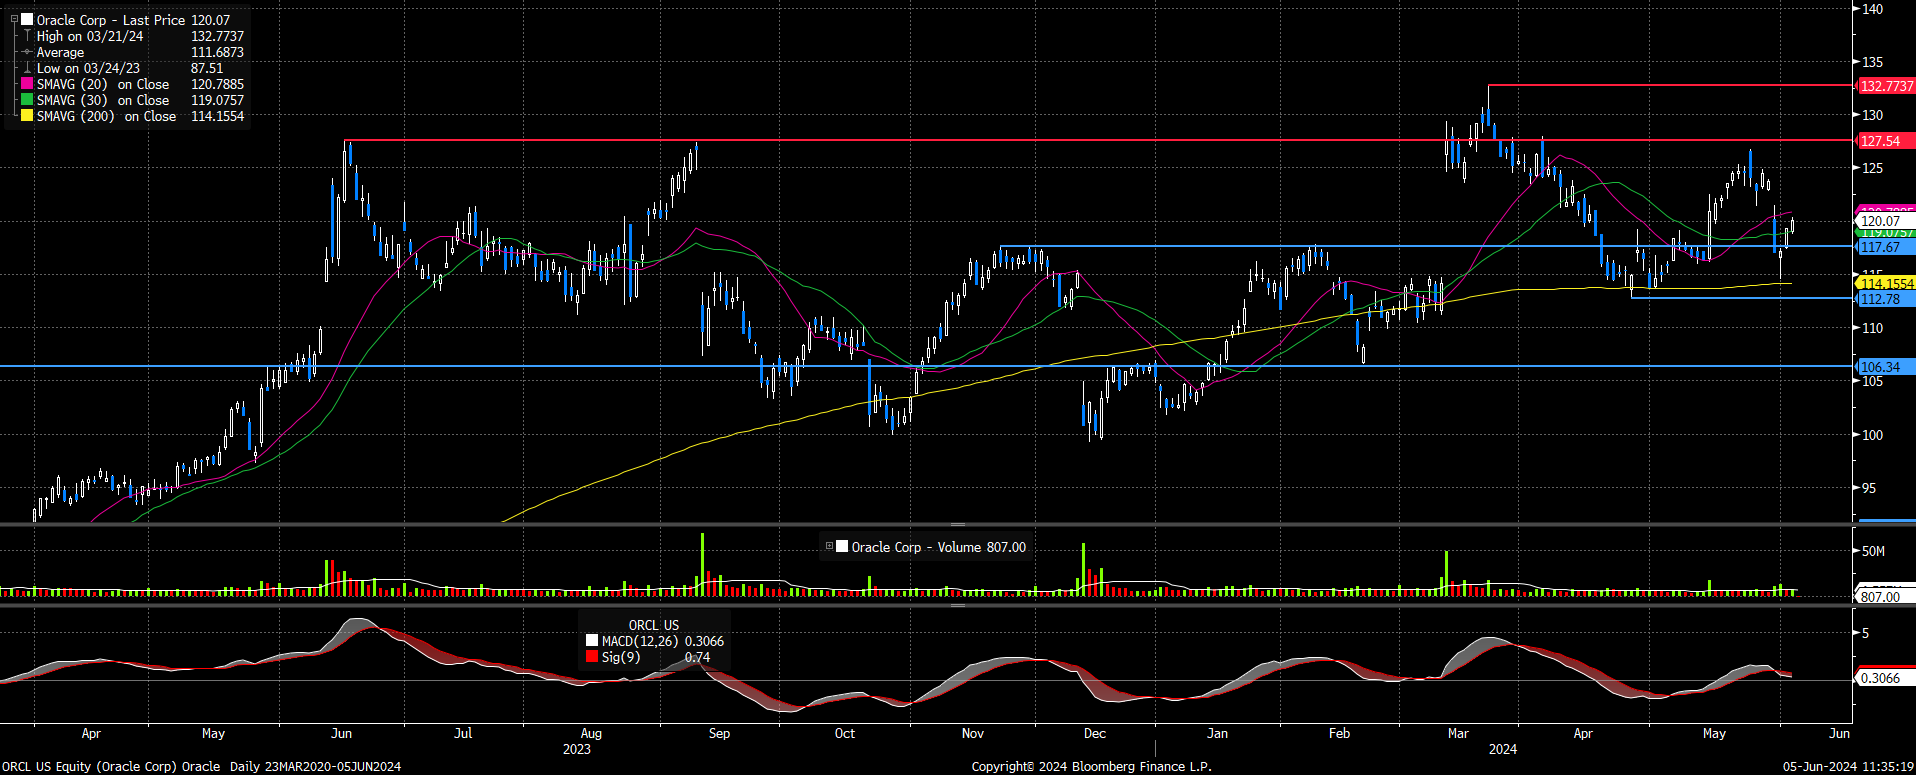The width and height of the screenshot is (1916, 775).
Task: Click the 2023 year label on the time axis
Action: (x=577, y=749)
